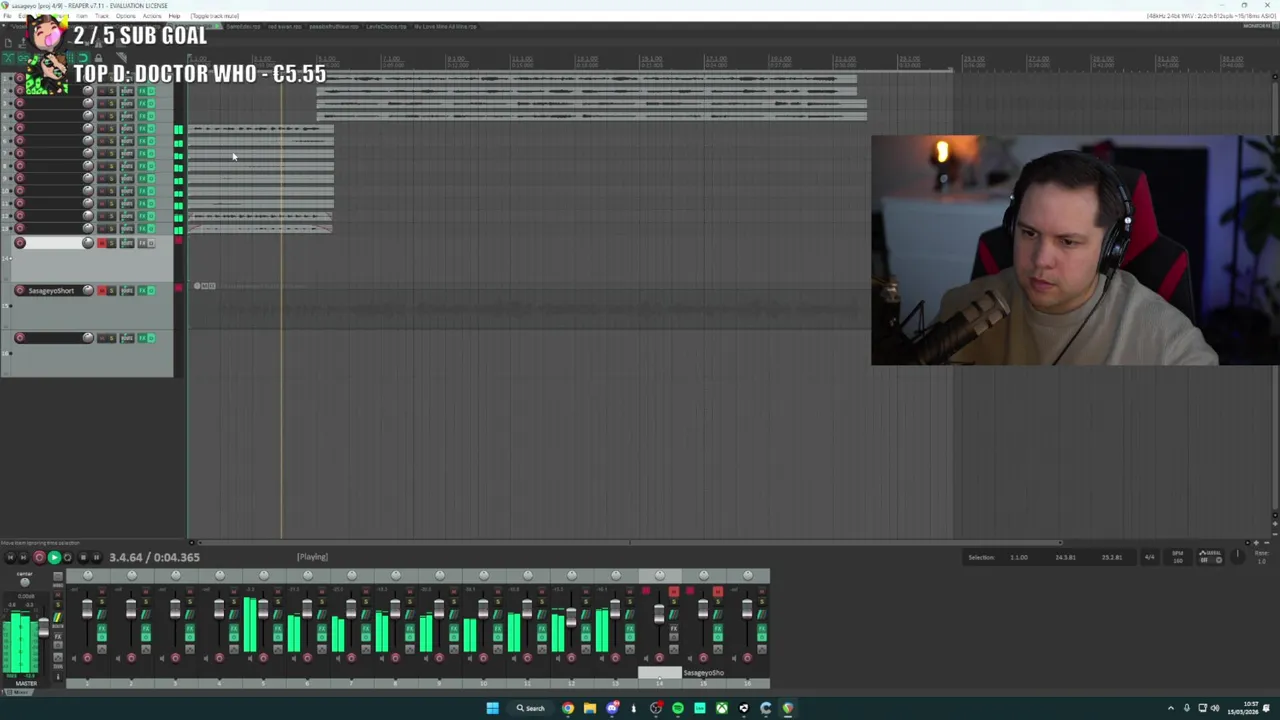Image resolution: width=1280 pixels, height=720 pixels.
Task: Switch to the red swan.rpp project tab
Action: 285,27
